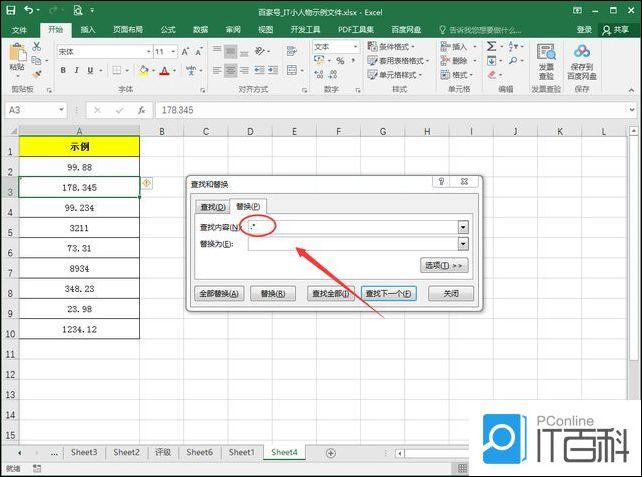Screen dimensions: 642x477
Task: Switch to the 查找 tab in dialog
Action: pos(212,207)
